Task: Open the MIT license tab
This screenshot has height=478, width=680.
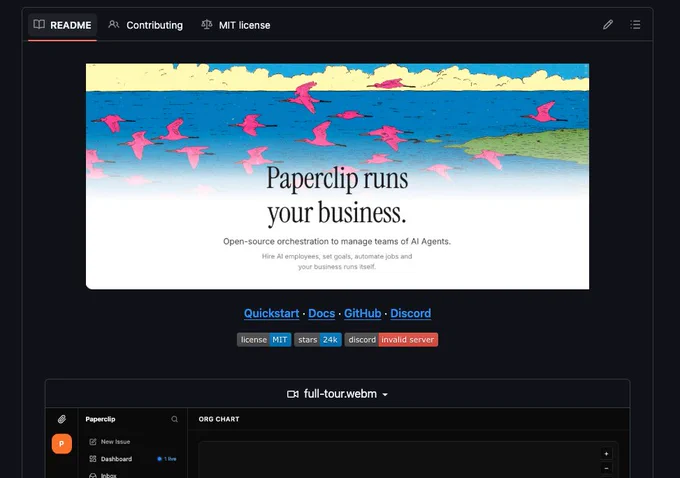Action: click(236, 25)
